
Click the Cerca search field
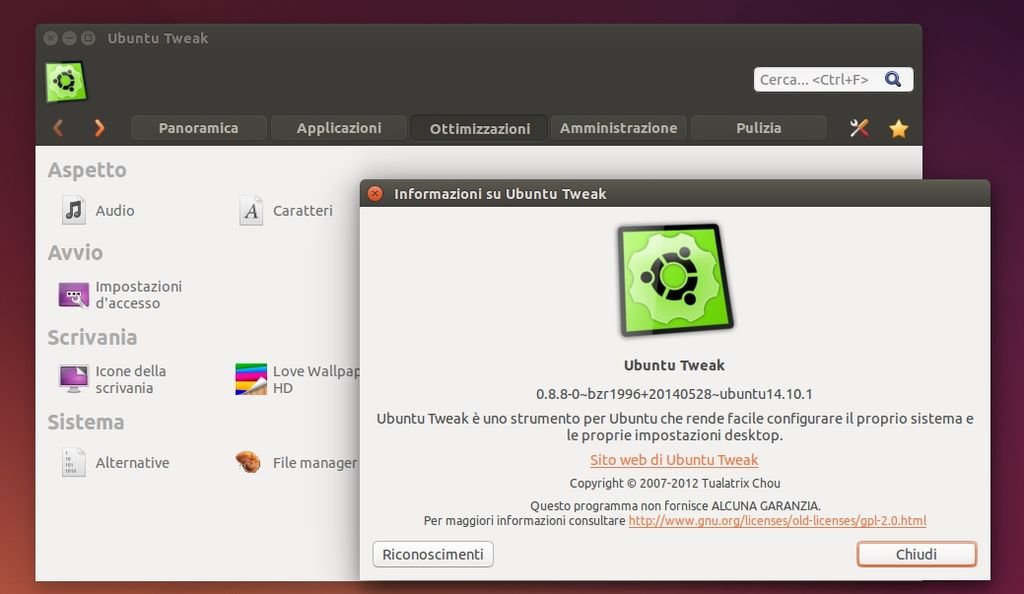click(x=833, y=80)
